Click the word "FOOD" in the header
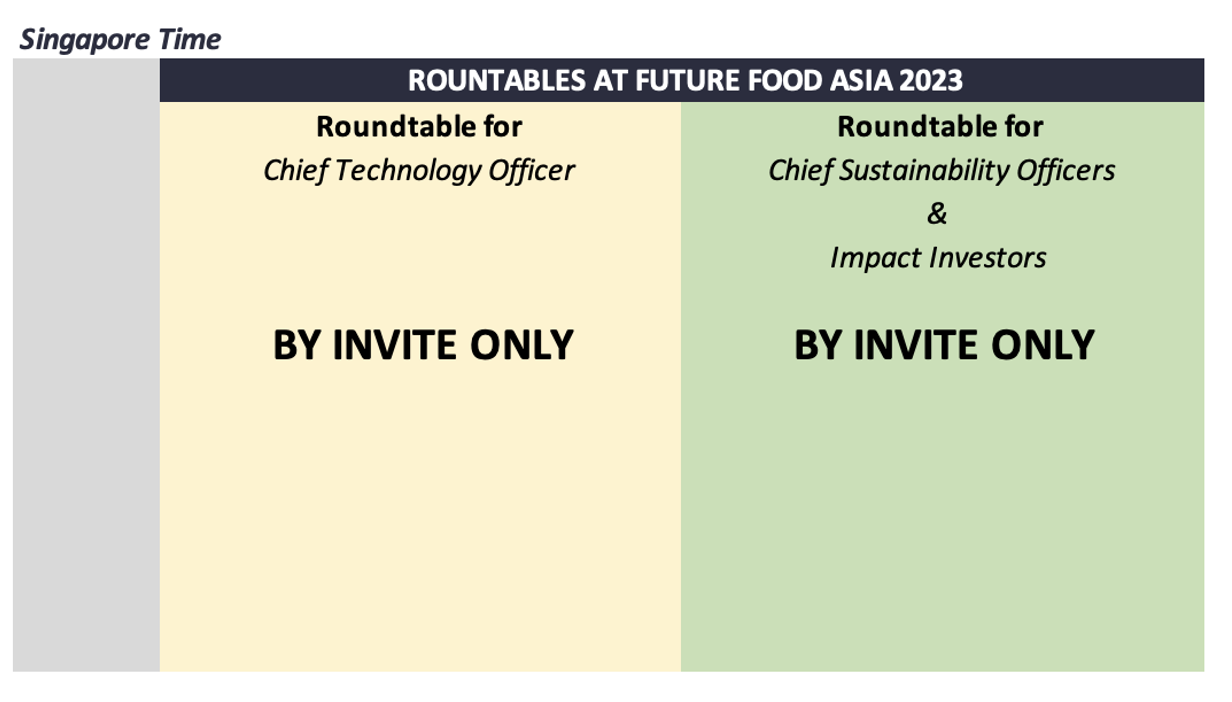The width and height of the screenshot is (1232, 702). 783,81
